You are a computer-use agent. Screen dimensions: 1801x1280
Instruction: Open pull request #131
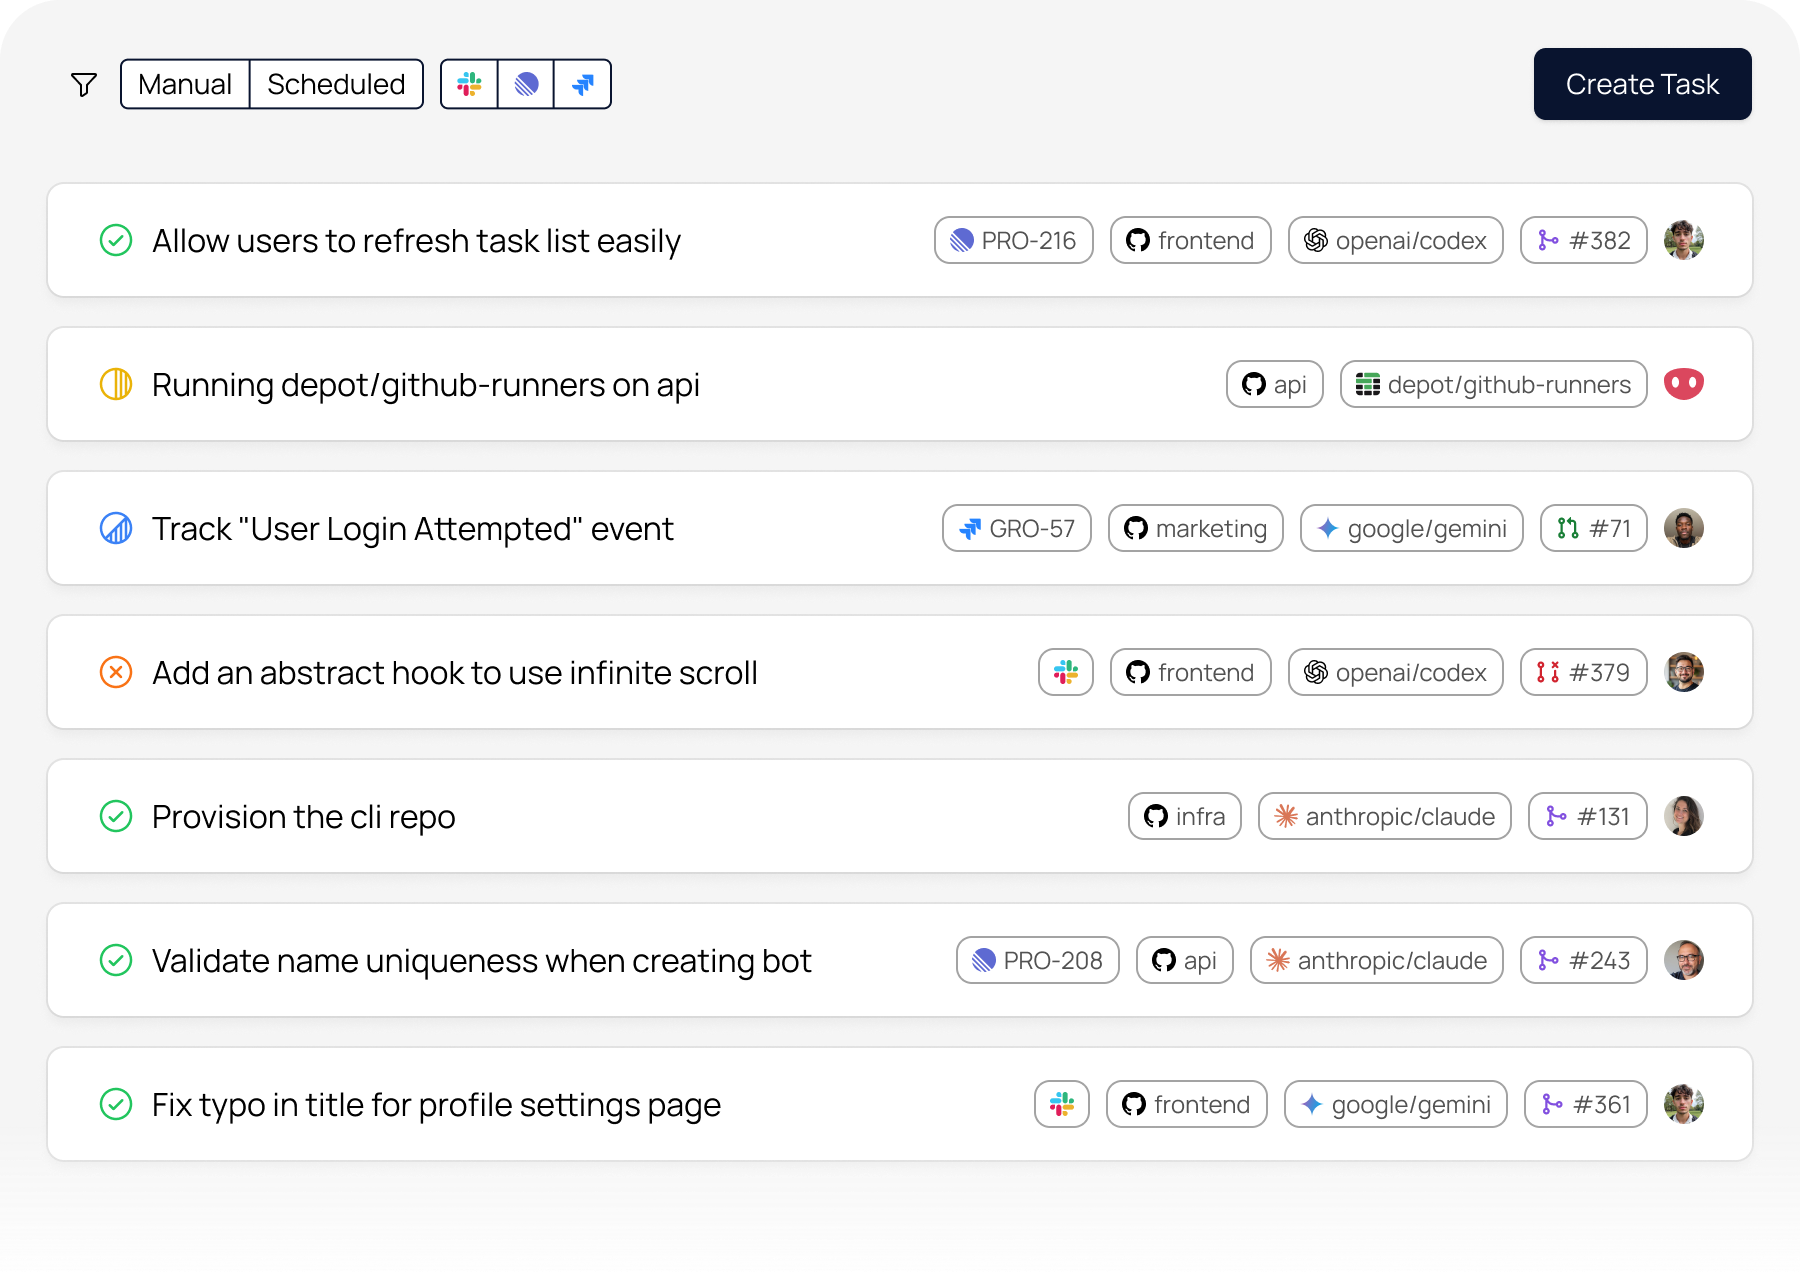(1588, 816)
